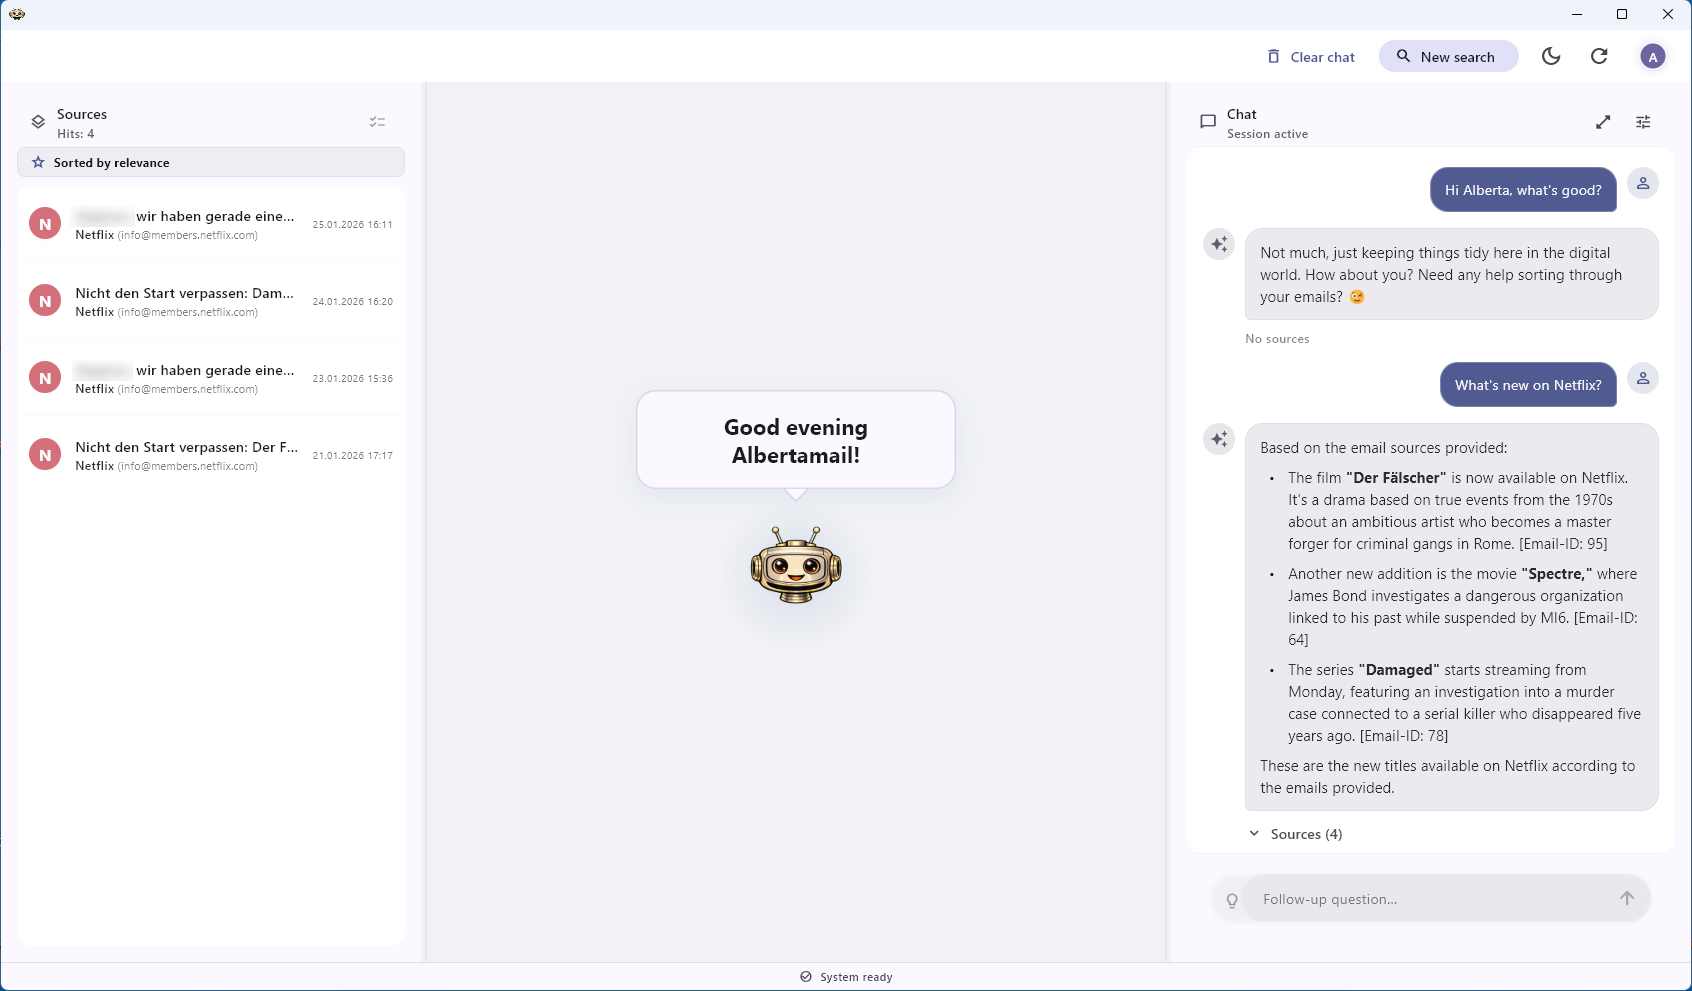Collapse the 'Sources (4)' section
Image resolution: width=1692 pixels, height=991 pixels.
(1294, 833)
